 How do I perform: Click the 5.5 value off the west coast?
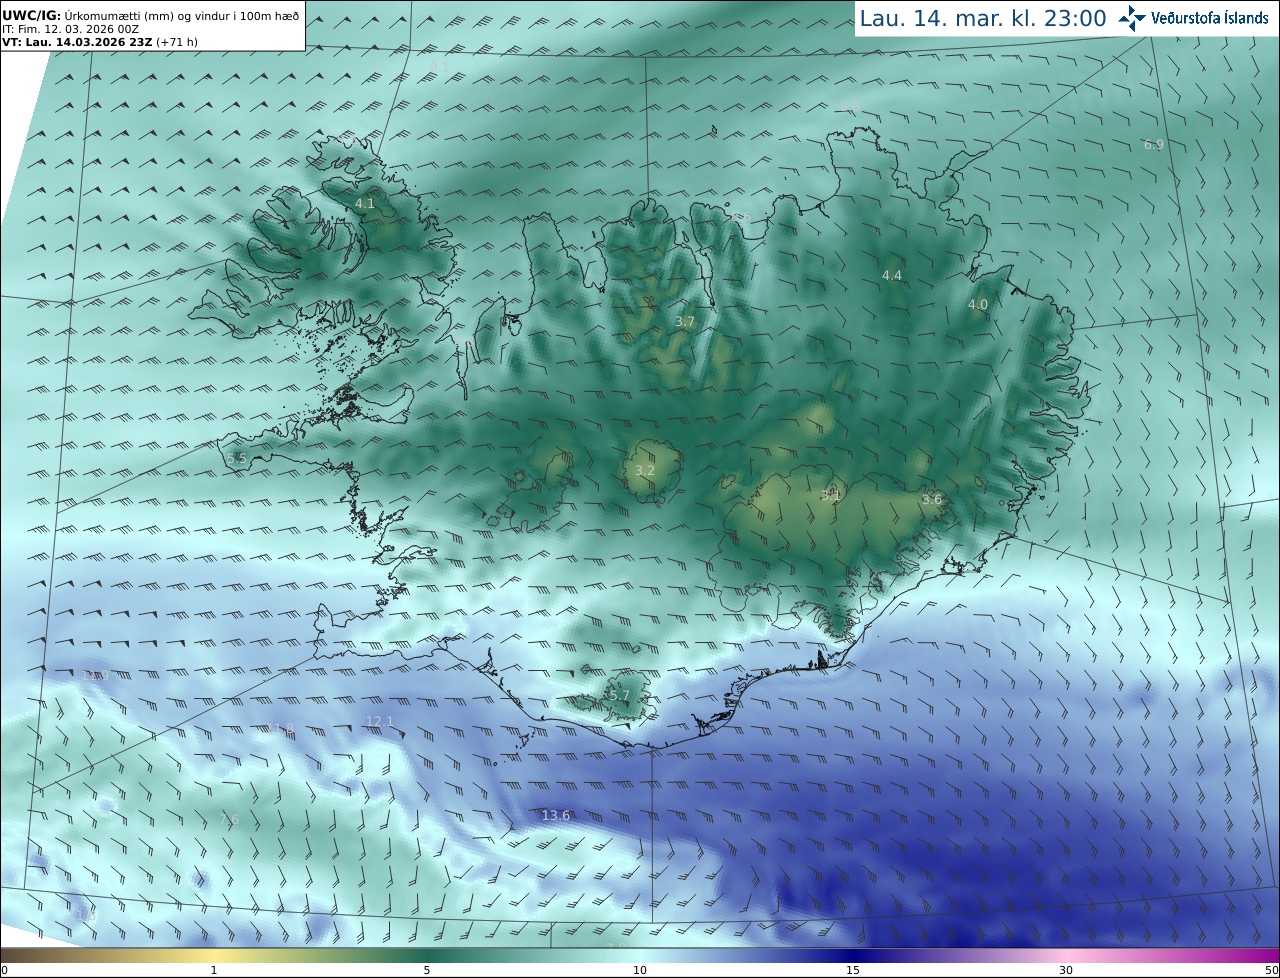click(237, 458)
